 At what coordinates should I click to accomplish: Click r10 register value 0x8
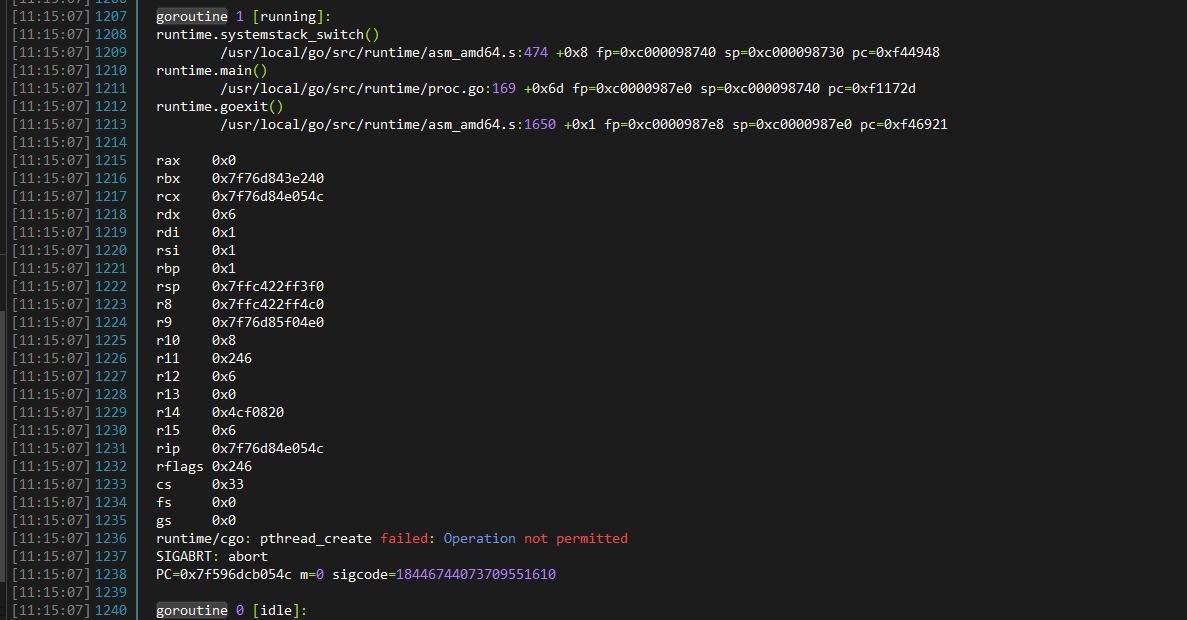[224, 341]
